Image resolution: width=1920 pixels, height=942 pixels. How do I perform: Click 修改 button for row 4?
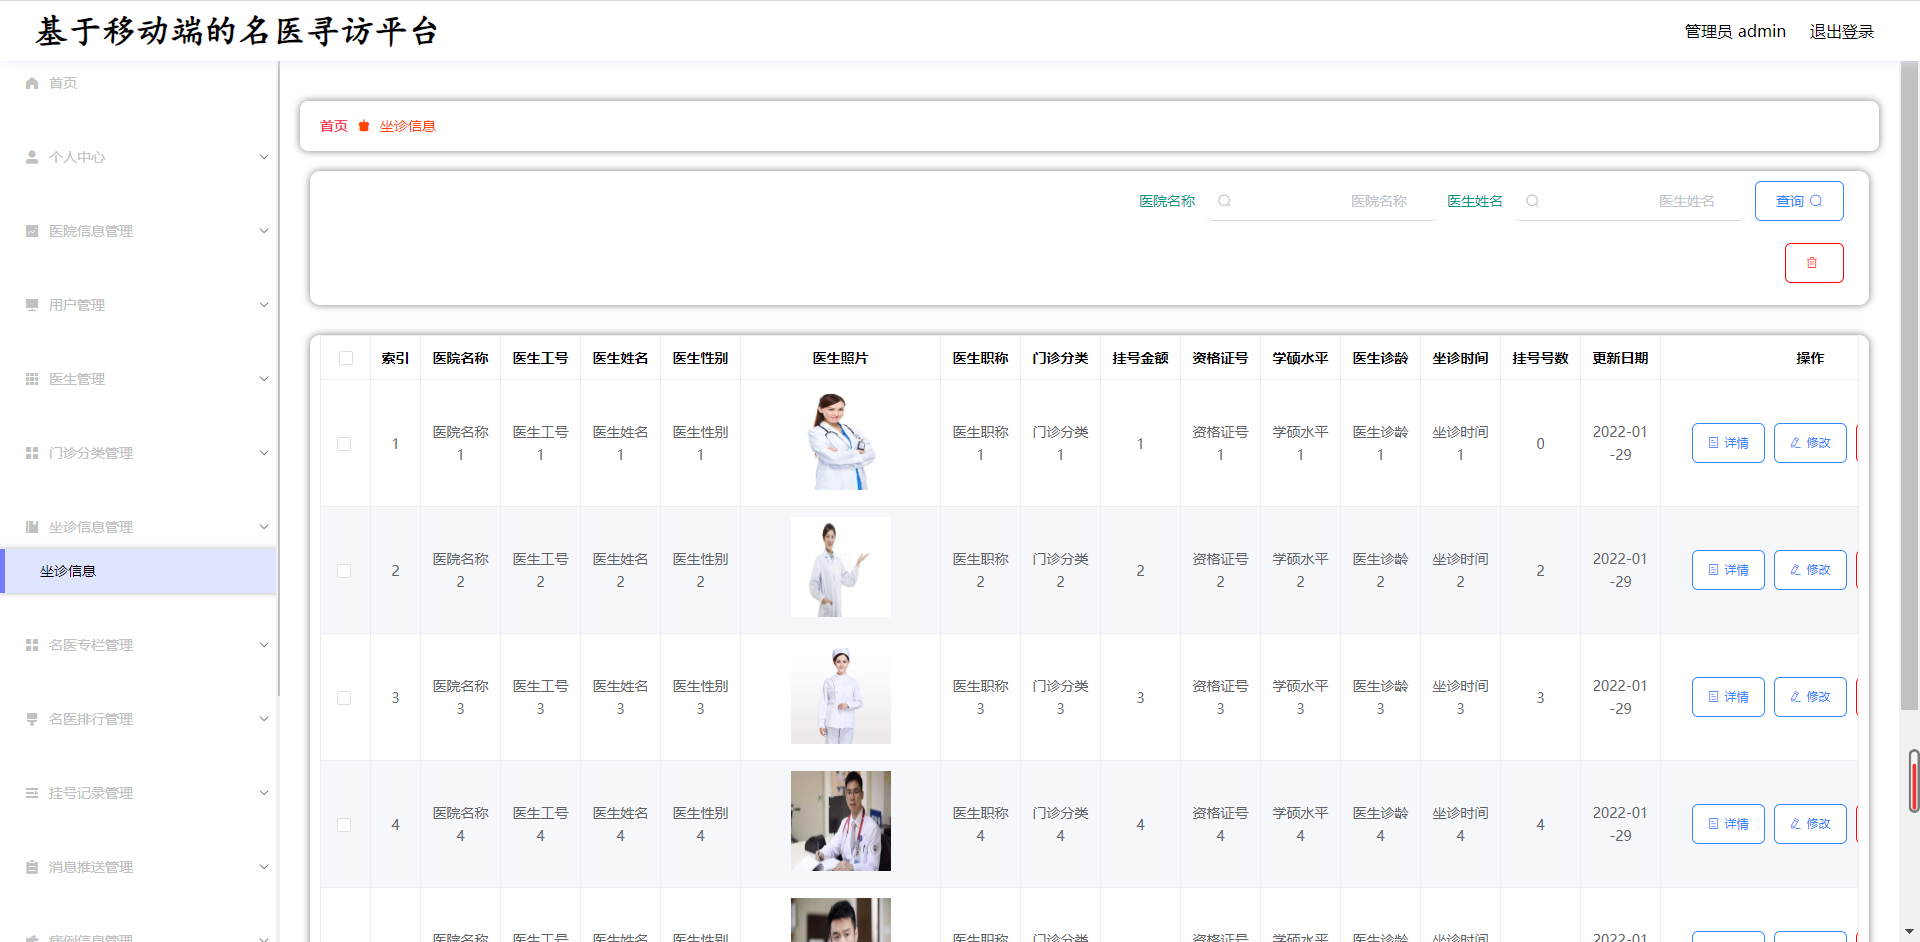pos(1810,824)
